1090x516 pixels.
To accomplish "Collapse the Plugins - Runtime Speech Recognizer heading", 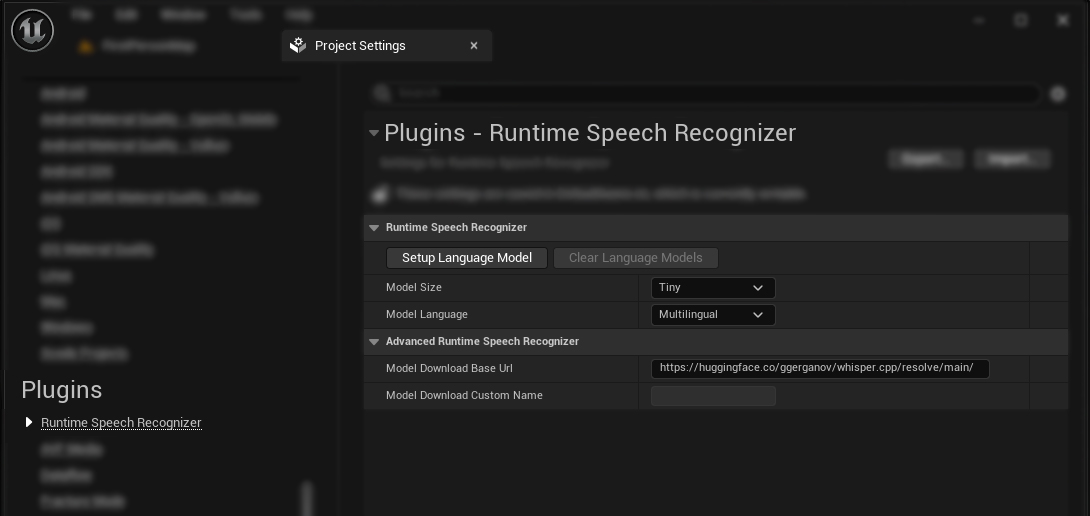I will click(374, 133).
